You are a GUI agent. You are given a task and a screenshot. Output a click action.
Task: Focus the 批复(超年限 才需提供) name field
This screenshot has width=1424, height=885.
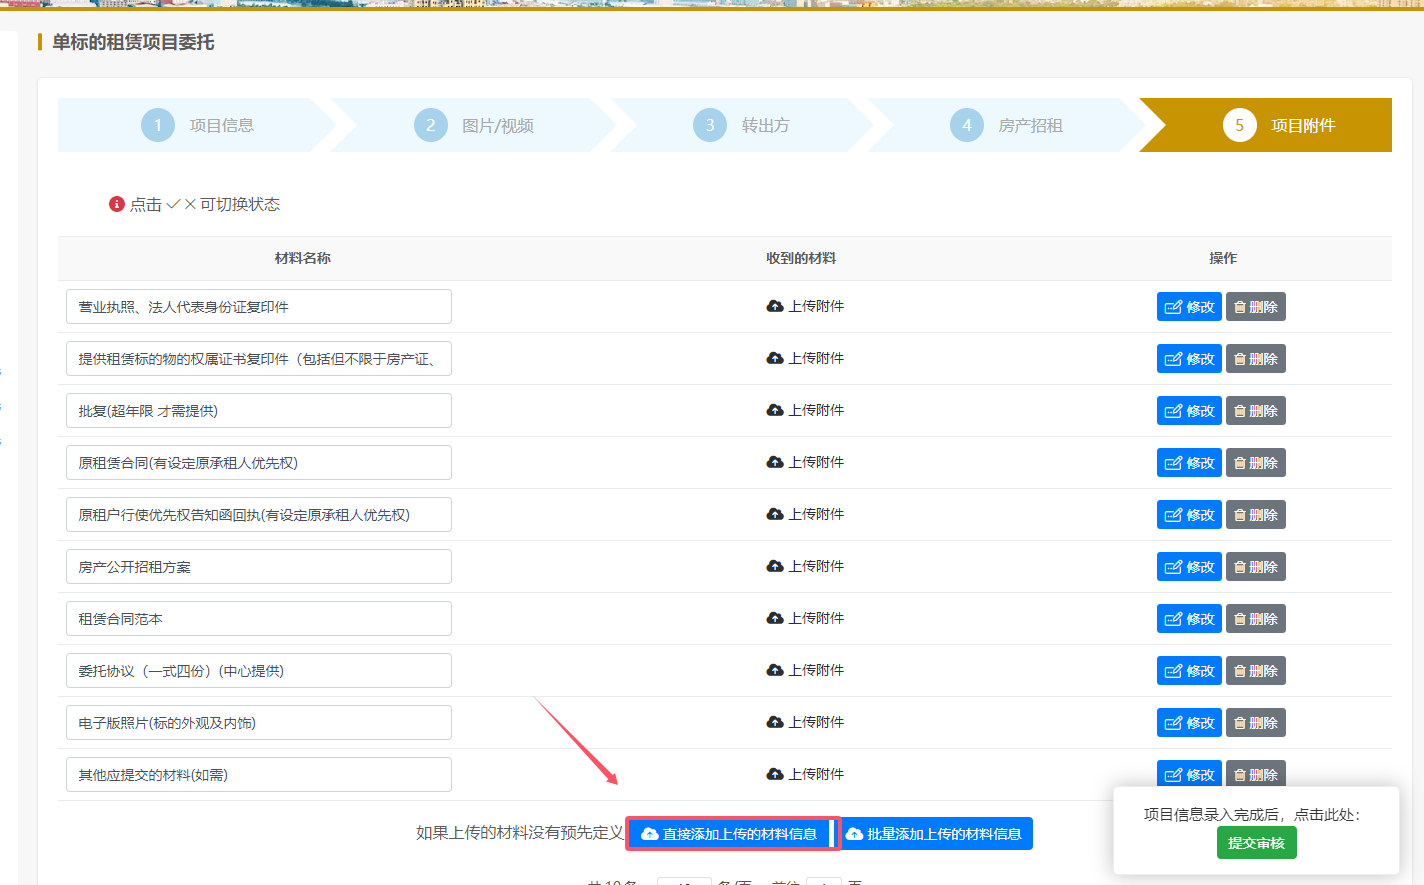coord(259,411)
